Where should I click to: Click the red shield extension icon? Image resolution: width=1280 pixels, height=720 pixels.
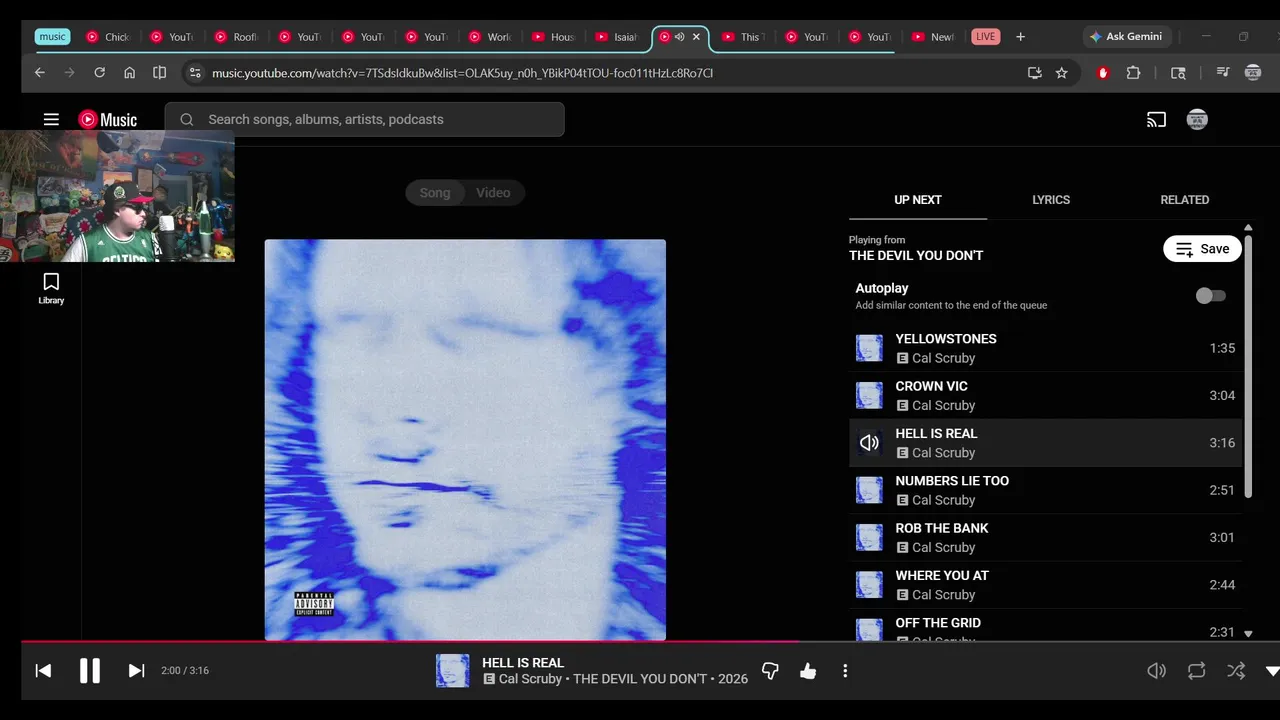[1103, 73]
